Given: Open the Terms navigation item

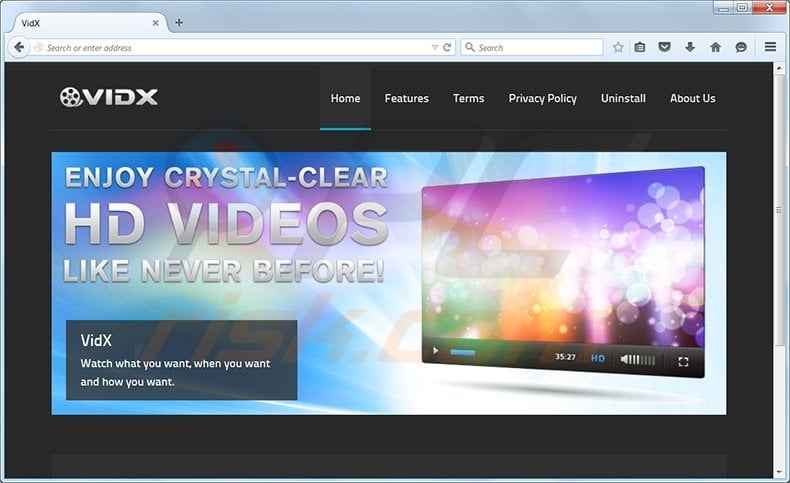Looking at the screenshot, I should [x=469, y=98].
